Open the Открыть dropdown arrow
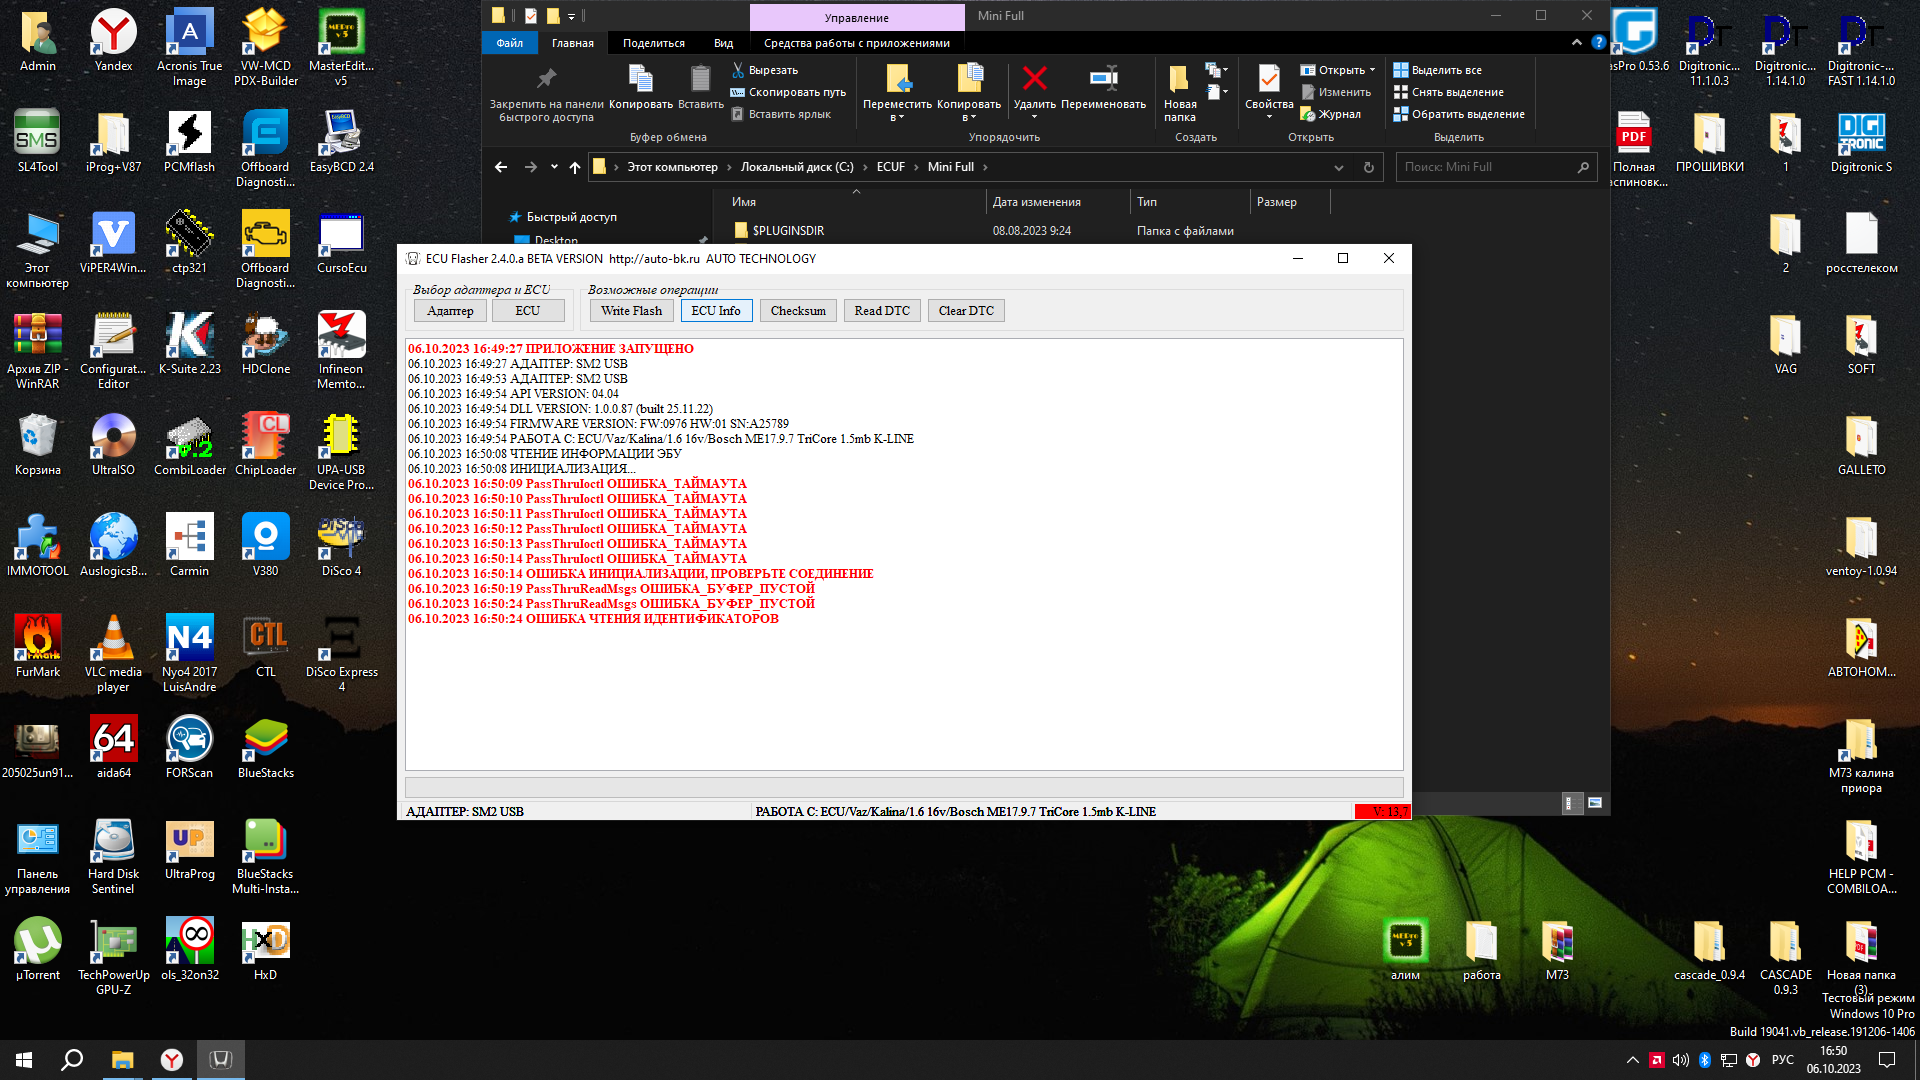 (x=1373, y=70)
